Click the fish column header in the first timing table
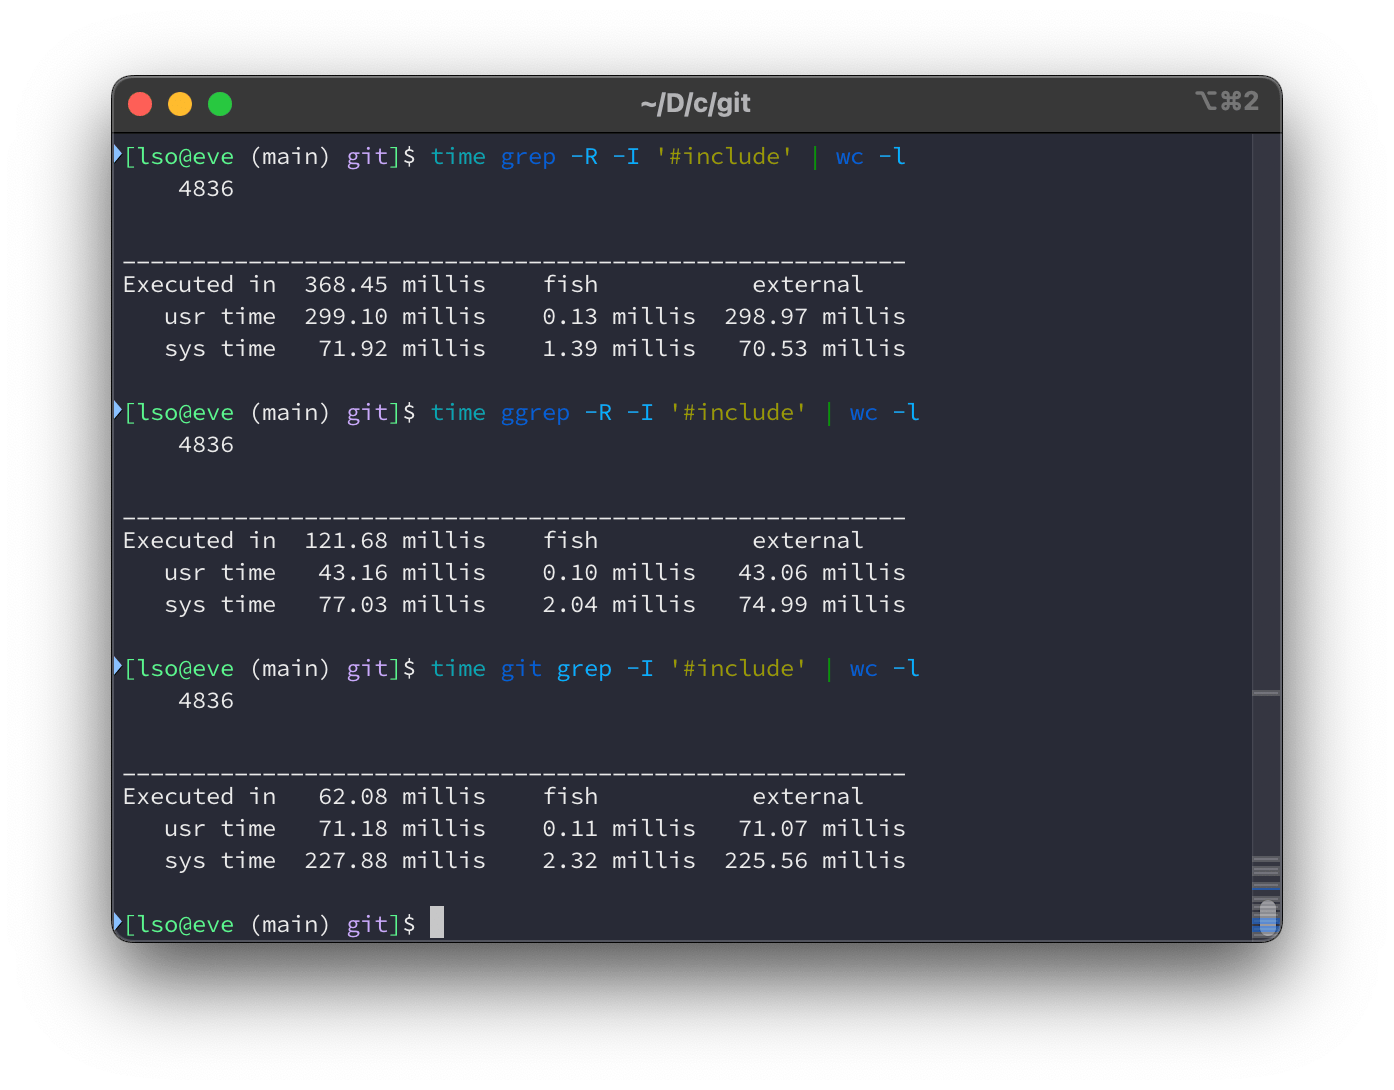This screenshot has height=1090, width=1394. pyautogui.click(x=570, y=284)
